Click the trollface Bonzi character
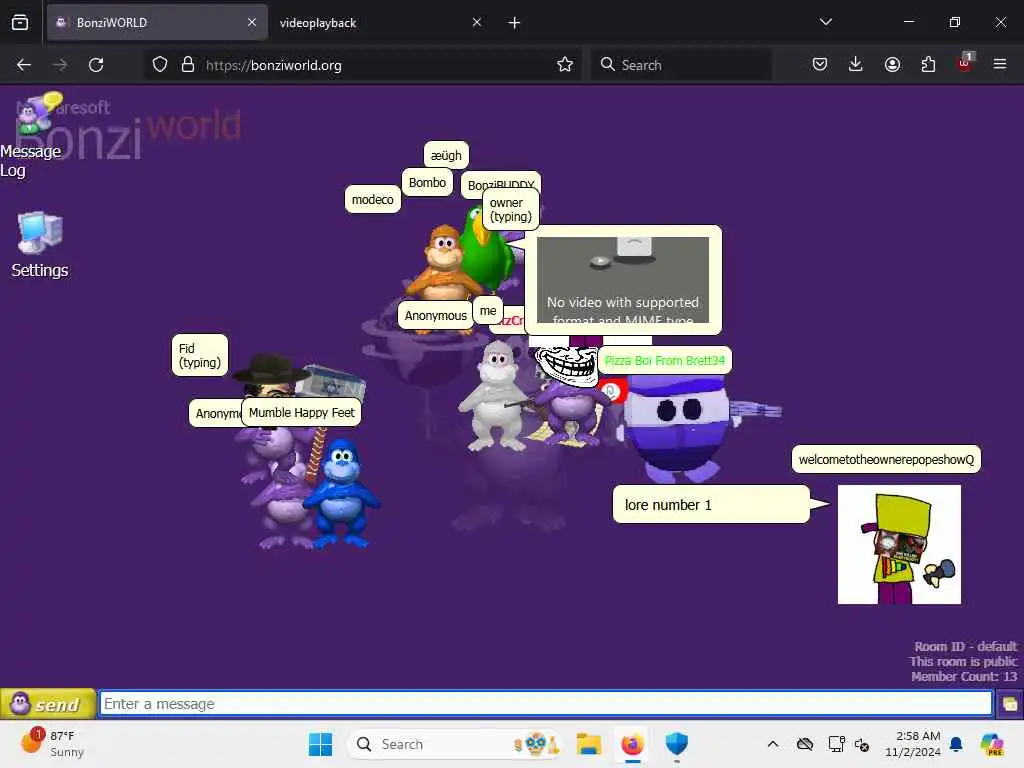 coord(569,395)
